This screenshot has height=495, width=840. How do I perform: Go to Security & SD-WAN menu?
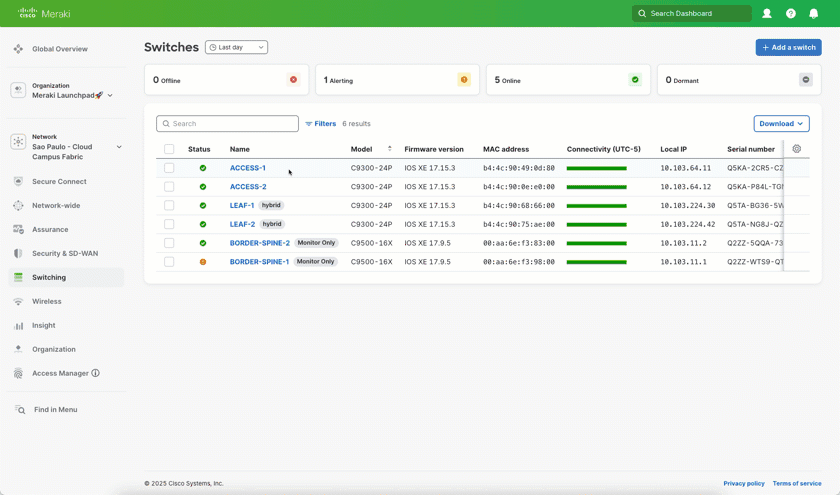click(x=65, y=253)
